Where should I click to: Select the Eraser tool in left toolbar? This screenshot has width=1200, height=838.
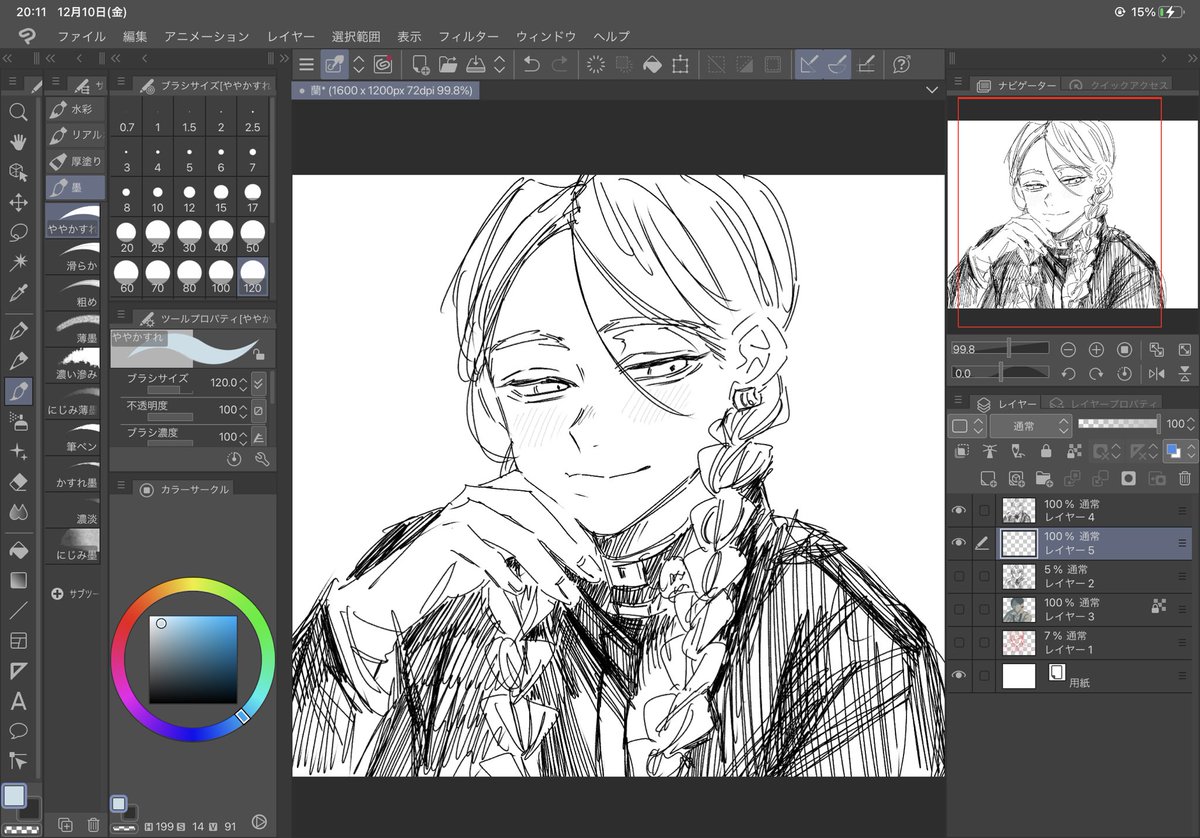coord(18,482)
